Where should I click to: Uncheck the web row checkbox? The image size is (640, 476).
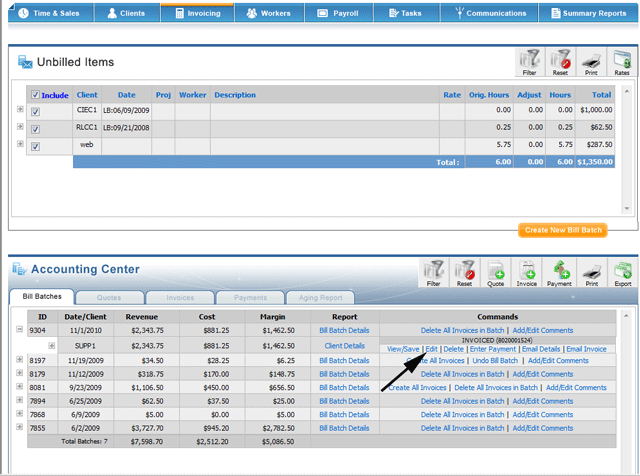pyautogui.click(x=36, y=146)
